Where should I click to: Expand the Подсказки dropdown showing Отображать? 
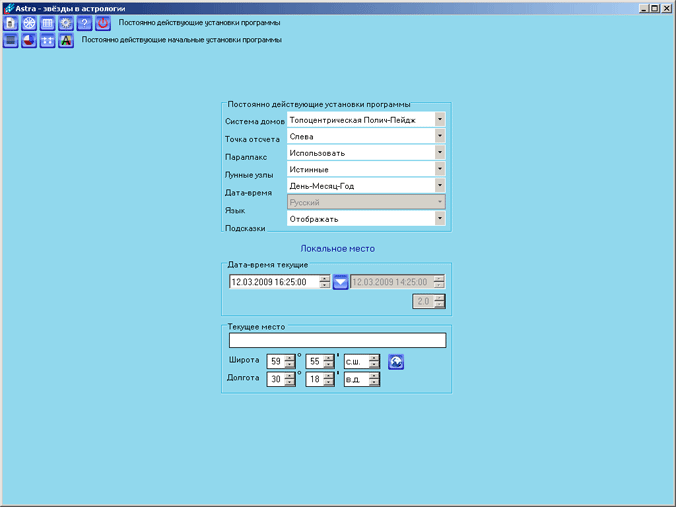(x=366, y=219)
